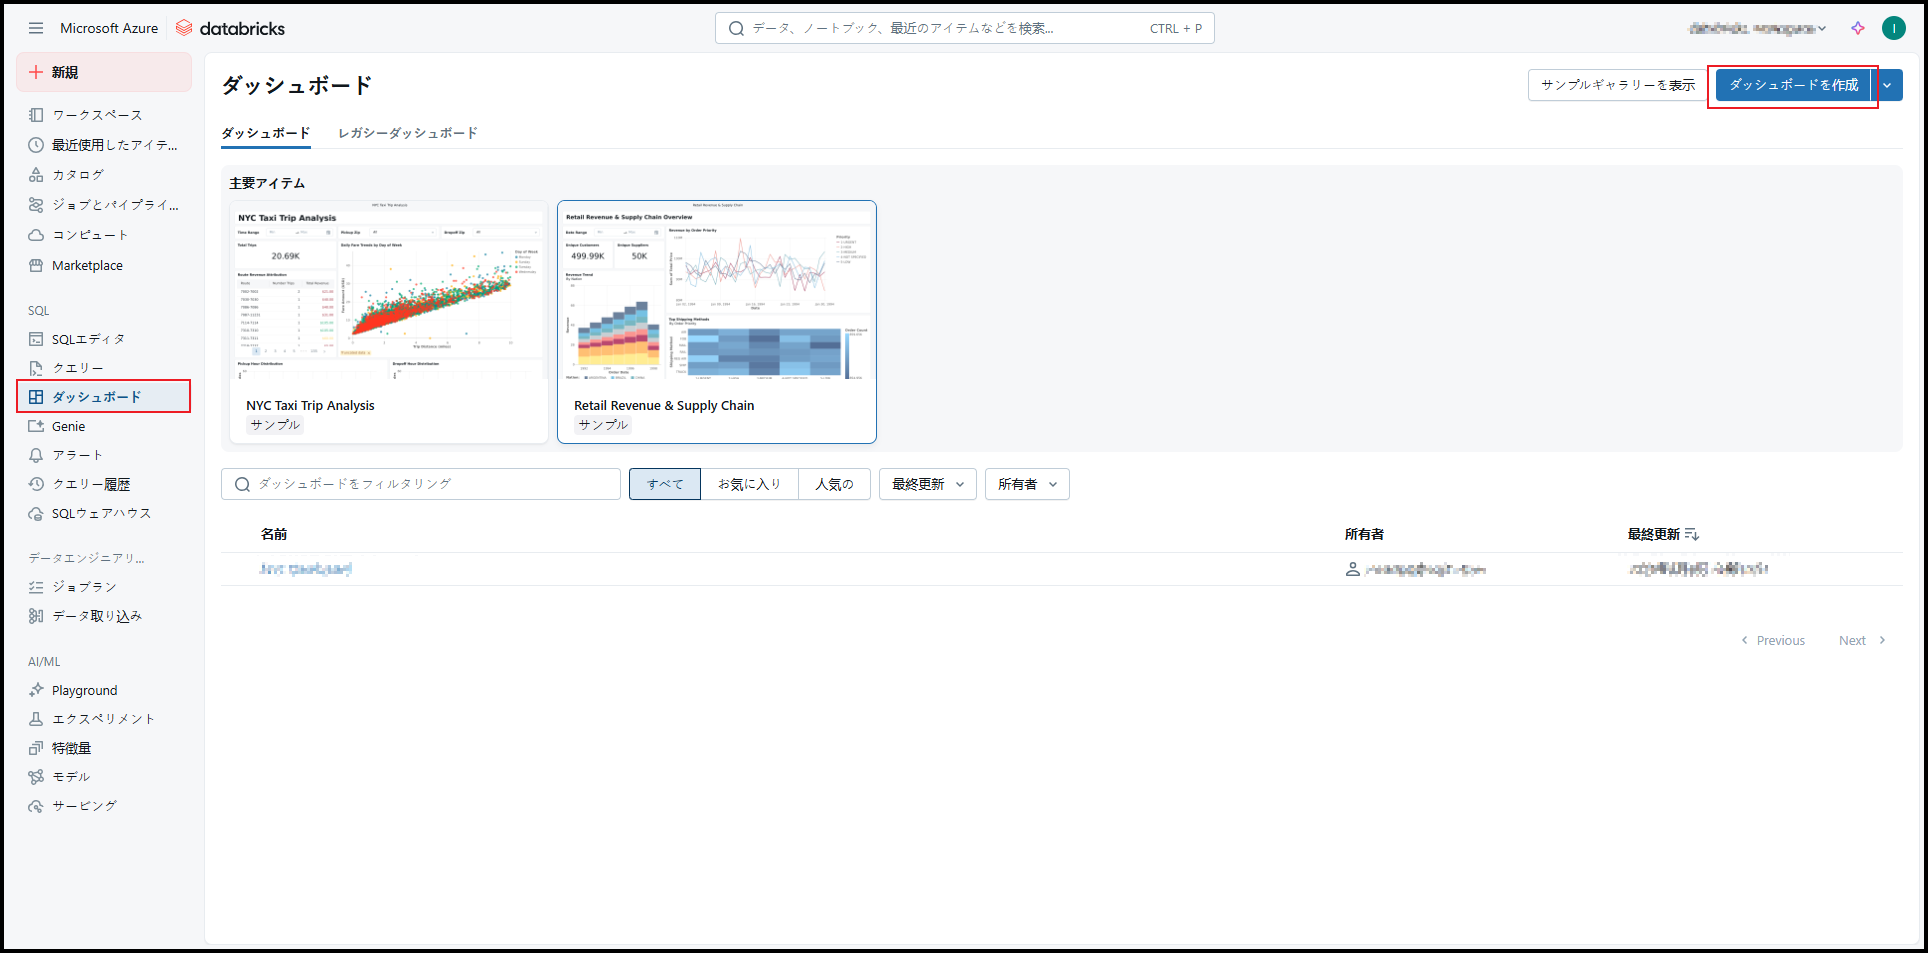
Task: Open クエリー履歴 history icon
Action: [36, 484]
